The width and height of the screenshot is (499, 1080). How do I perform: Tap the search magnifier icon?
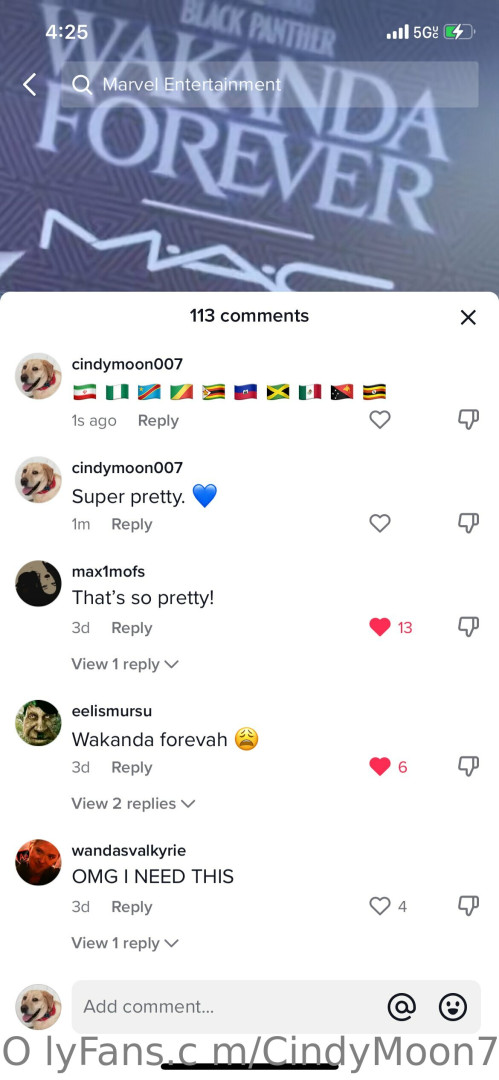click(82, 85)
